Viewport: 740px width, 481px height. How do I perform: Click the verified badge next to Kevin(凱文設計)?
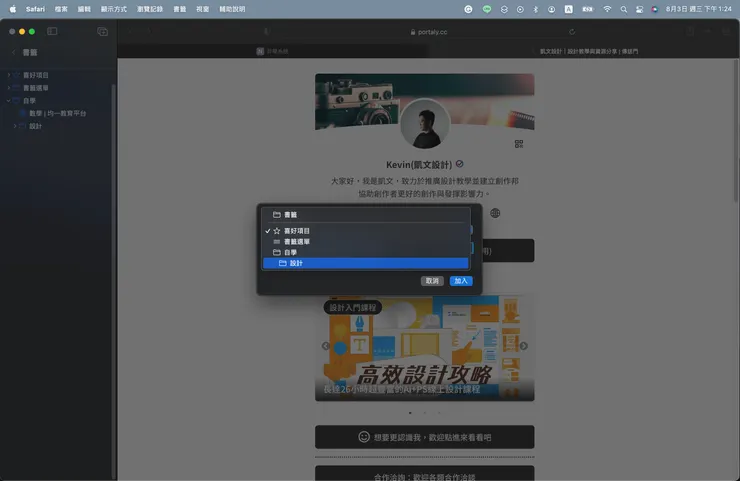click(460, 164)
